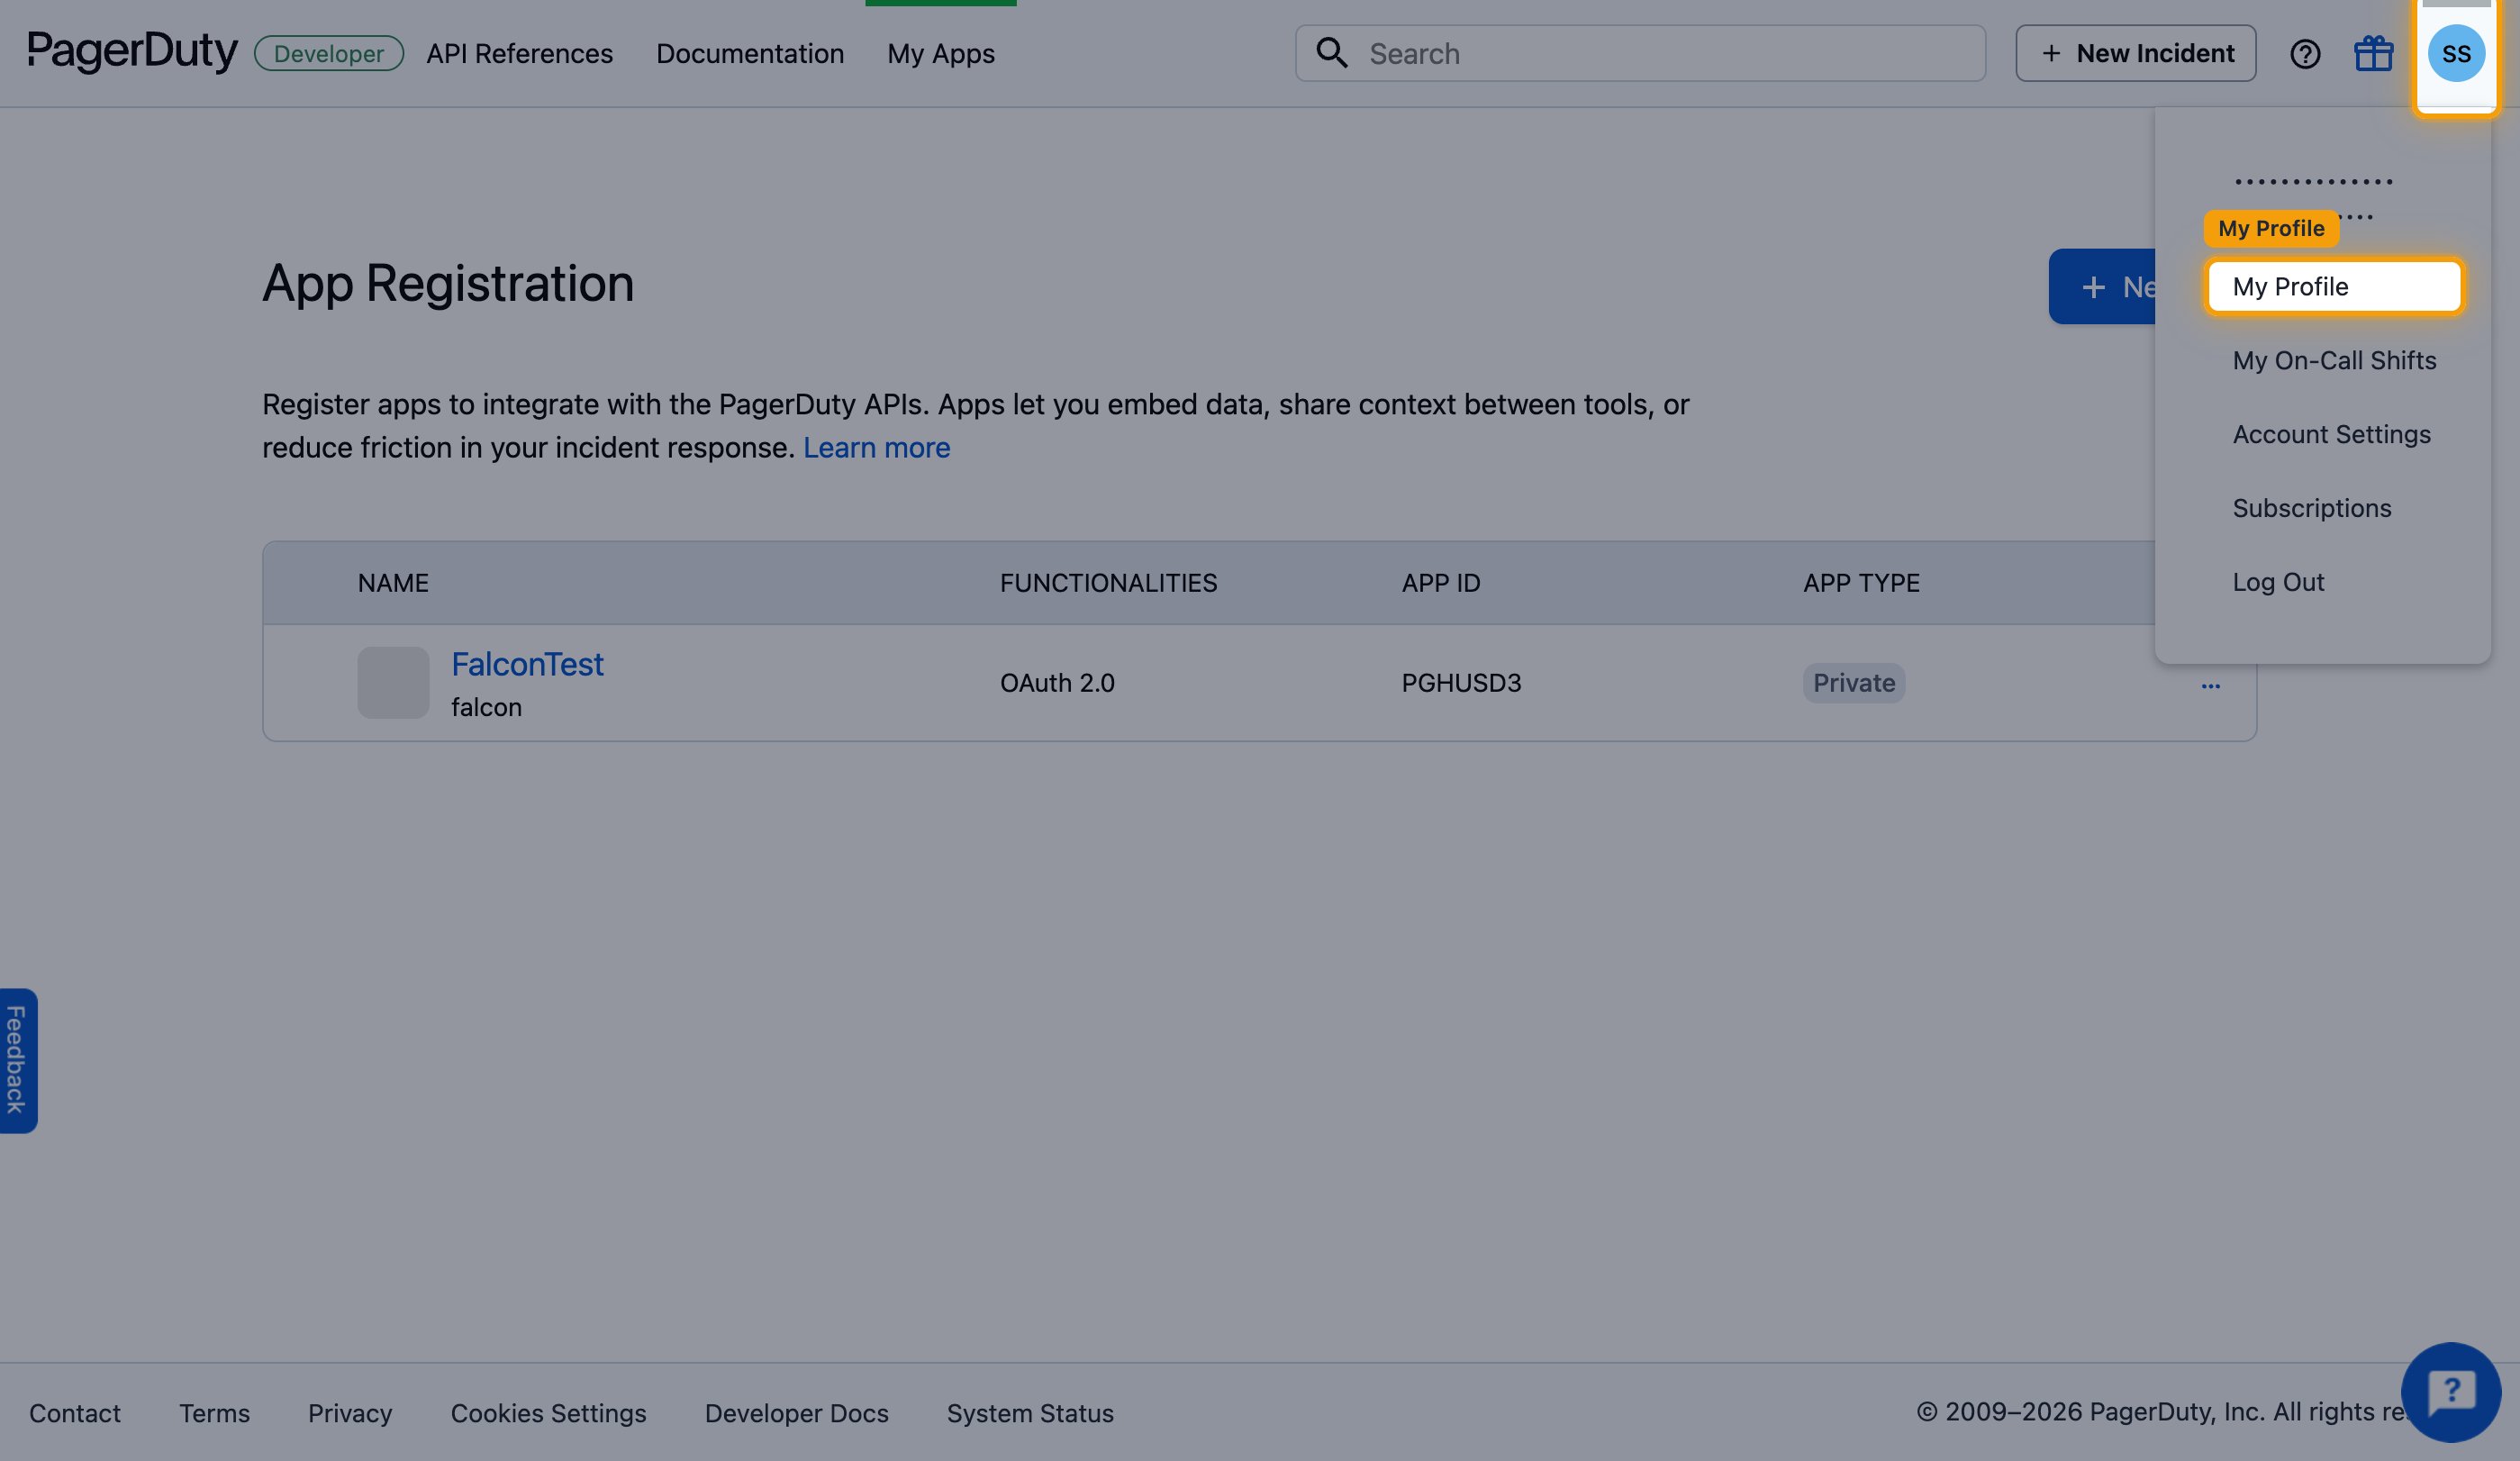Viewport: 2520px width, 1461px height.
Task: Open the gift box icon
Action: (2373, 54)
